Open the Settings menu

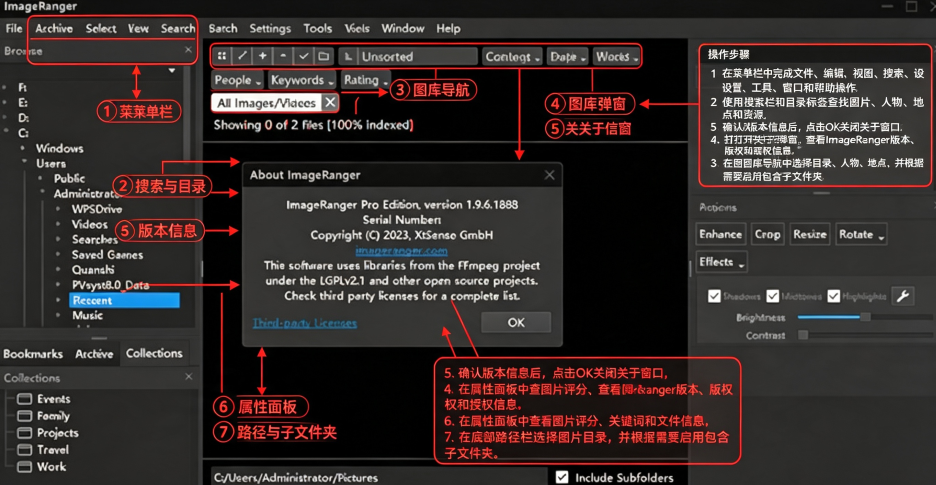point(270,28)
